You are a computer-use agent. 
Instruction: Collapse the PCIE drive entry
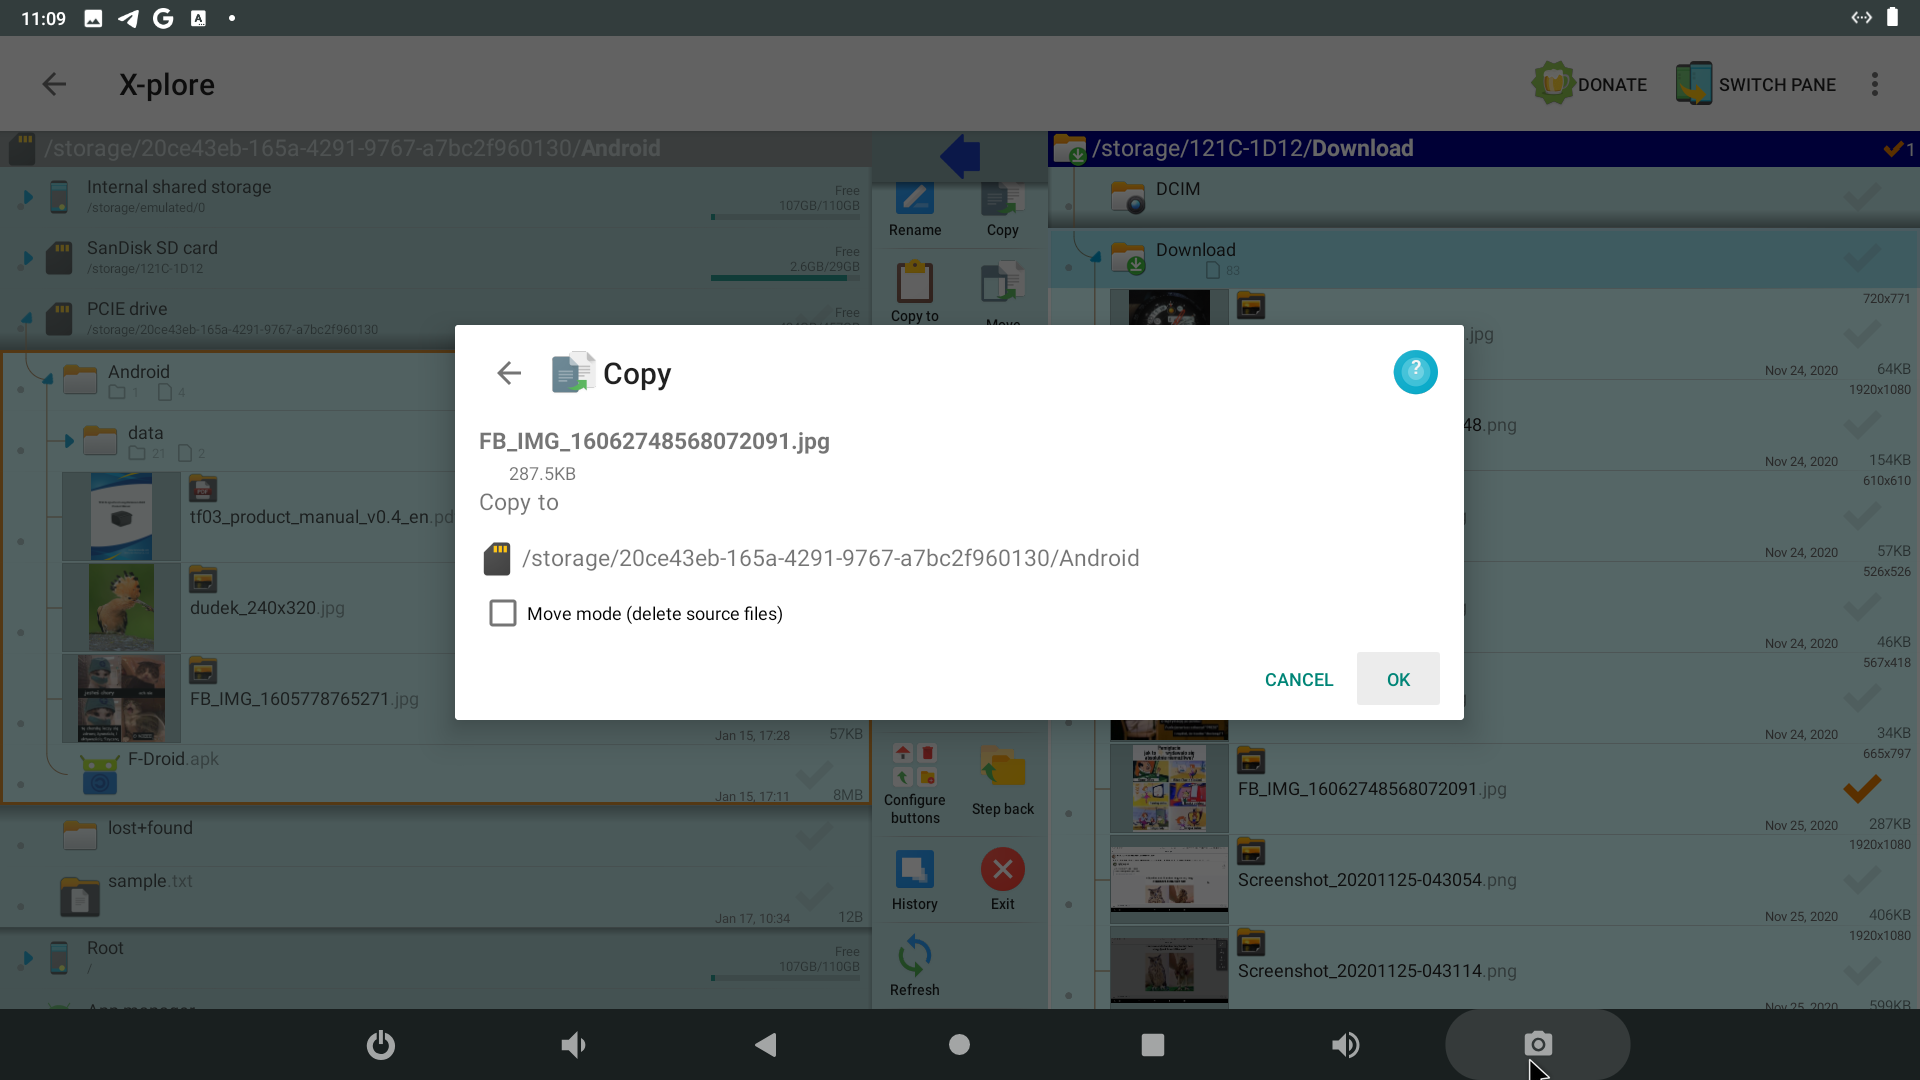[x=26, y=319]
